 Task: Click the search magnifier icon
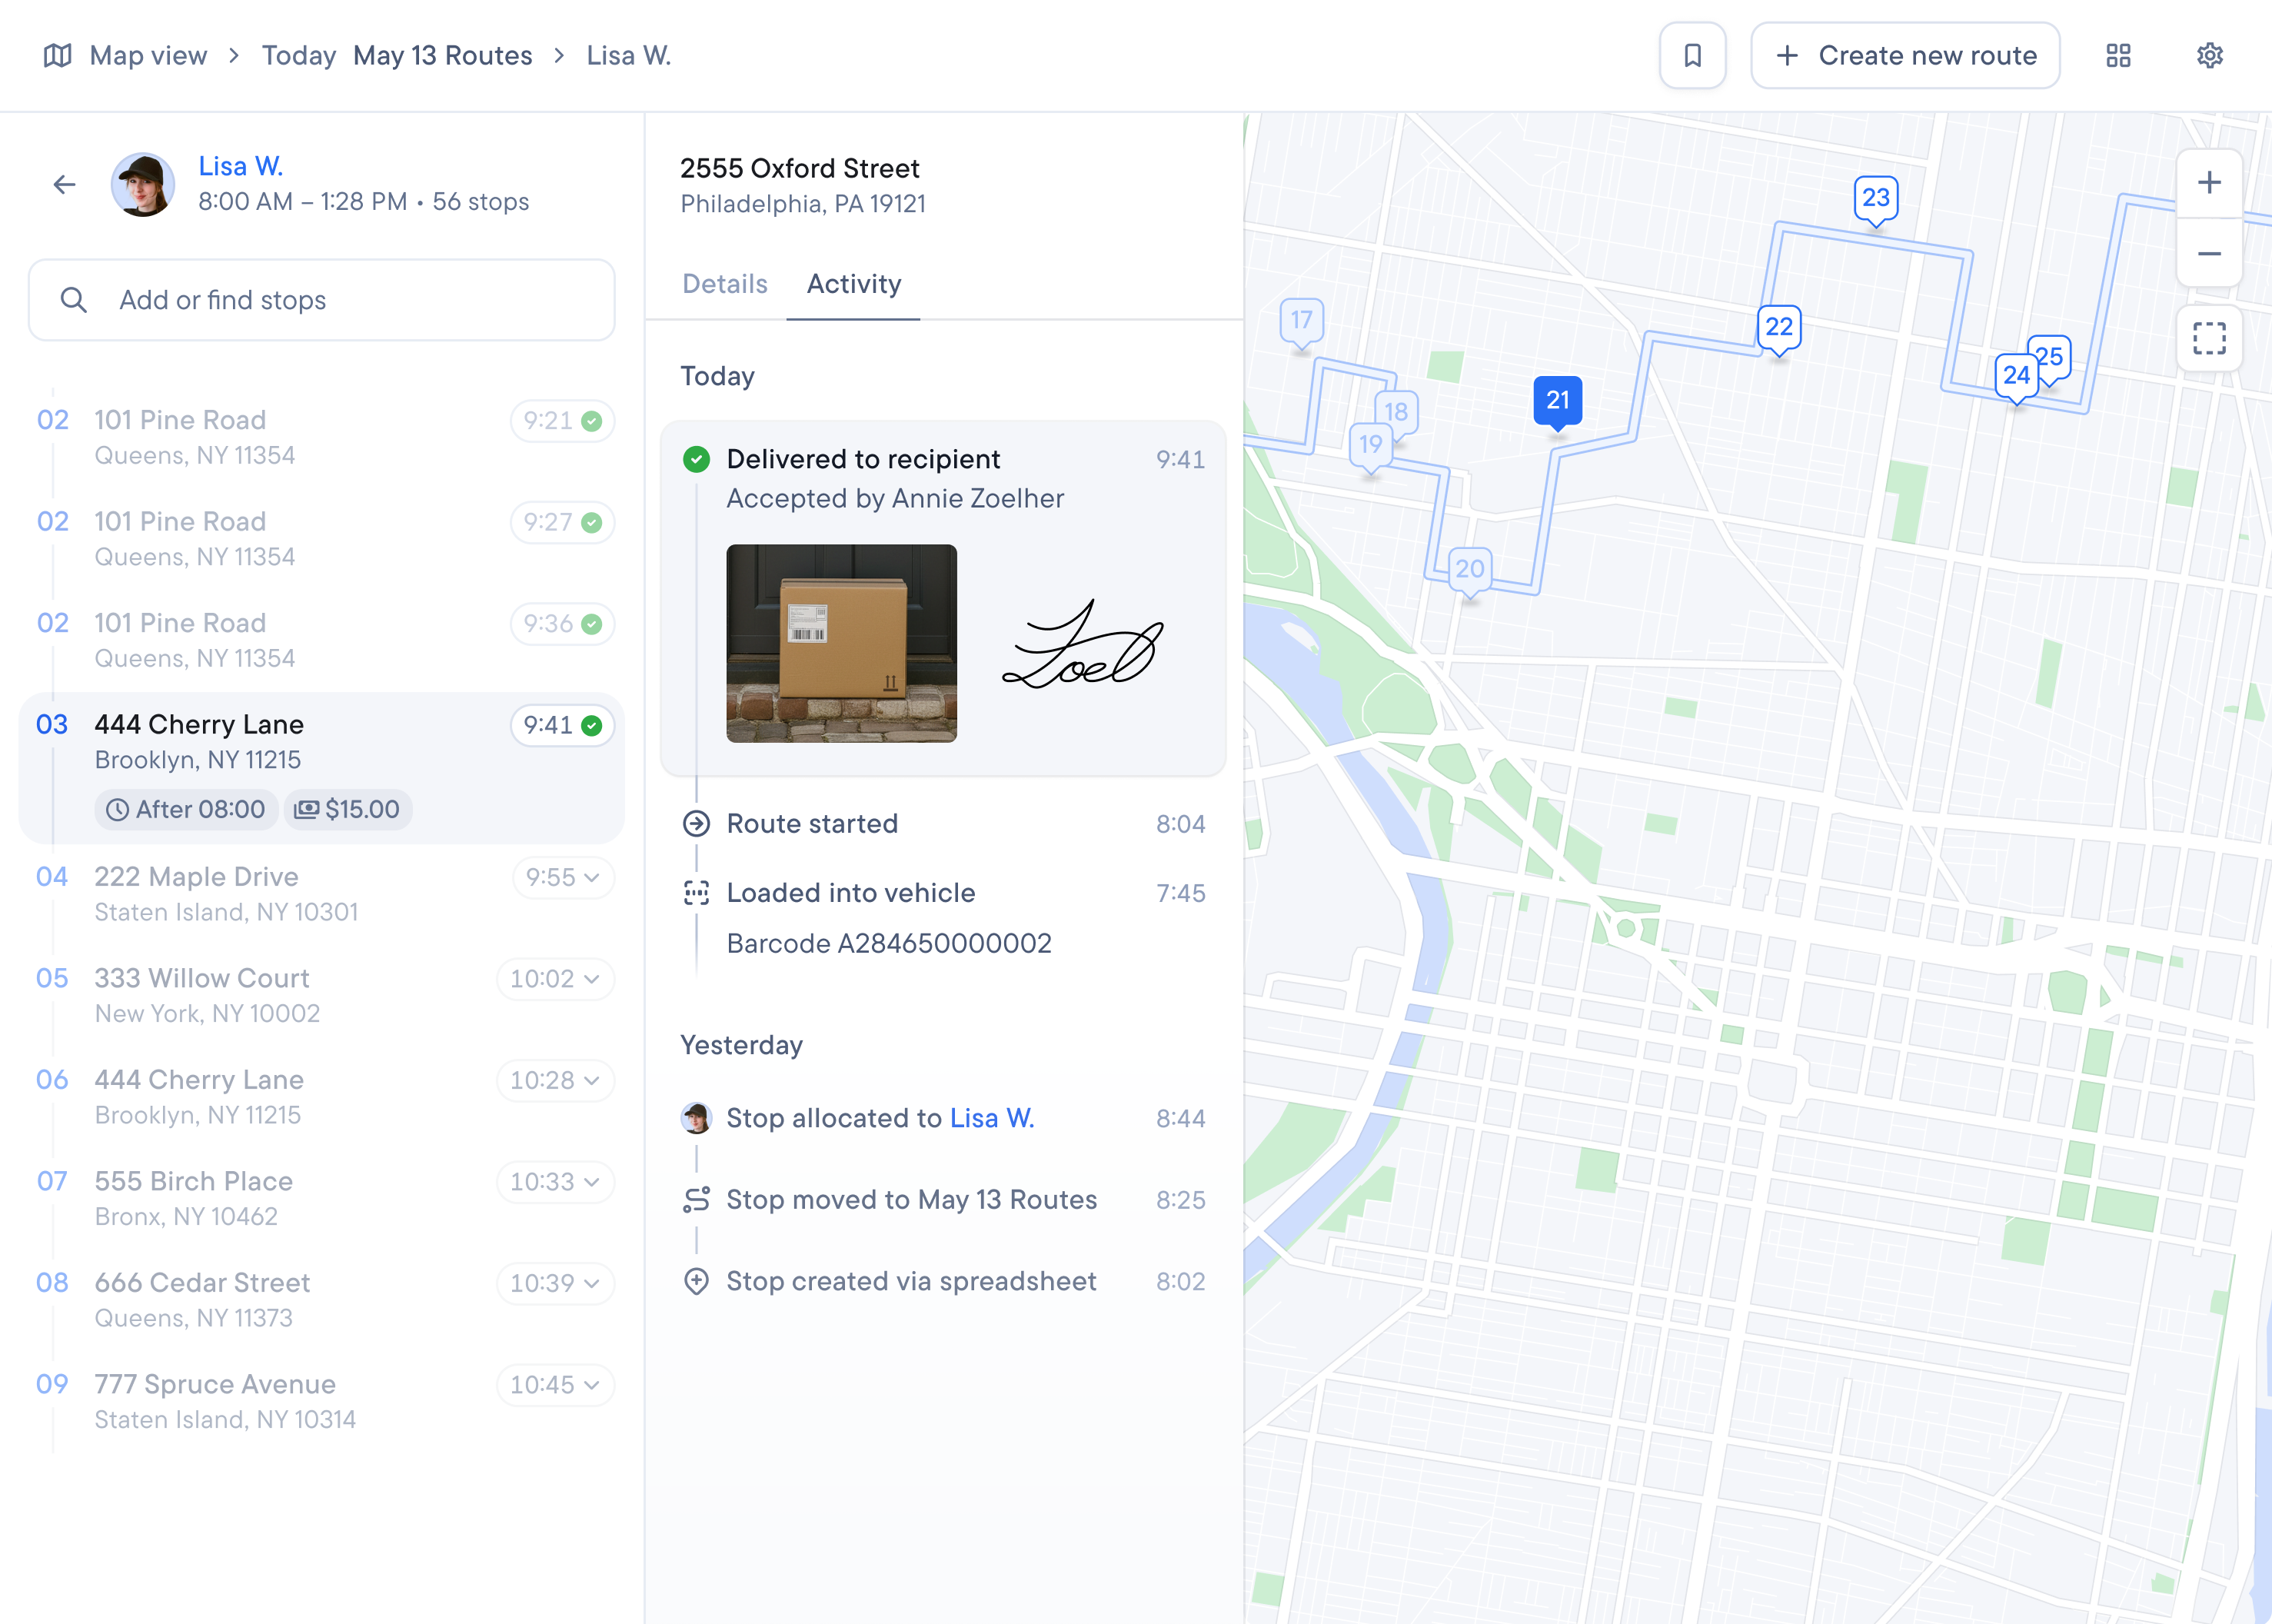click(x=74, y=300)
